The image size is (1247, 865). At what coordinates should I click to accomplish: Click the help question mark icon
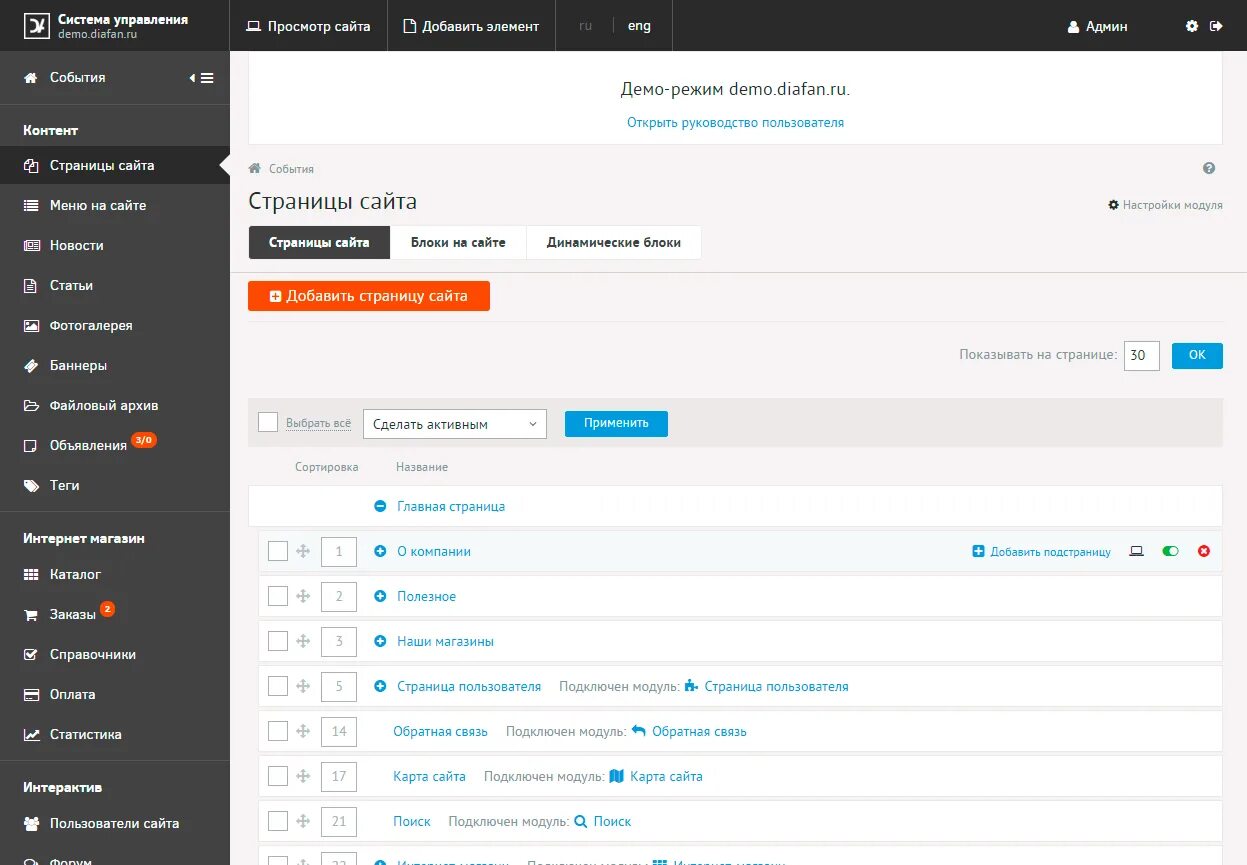click(1209, 169)
